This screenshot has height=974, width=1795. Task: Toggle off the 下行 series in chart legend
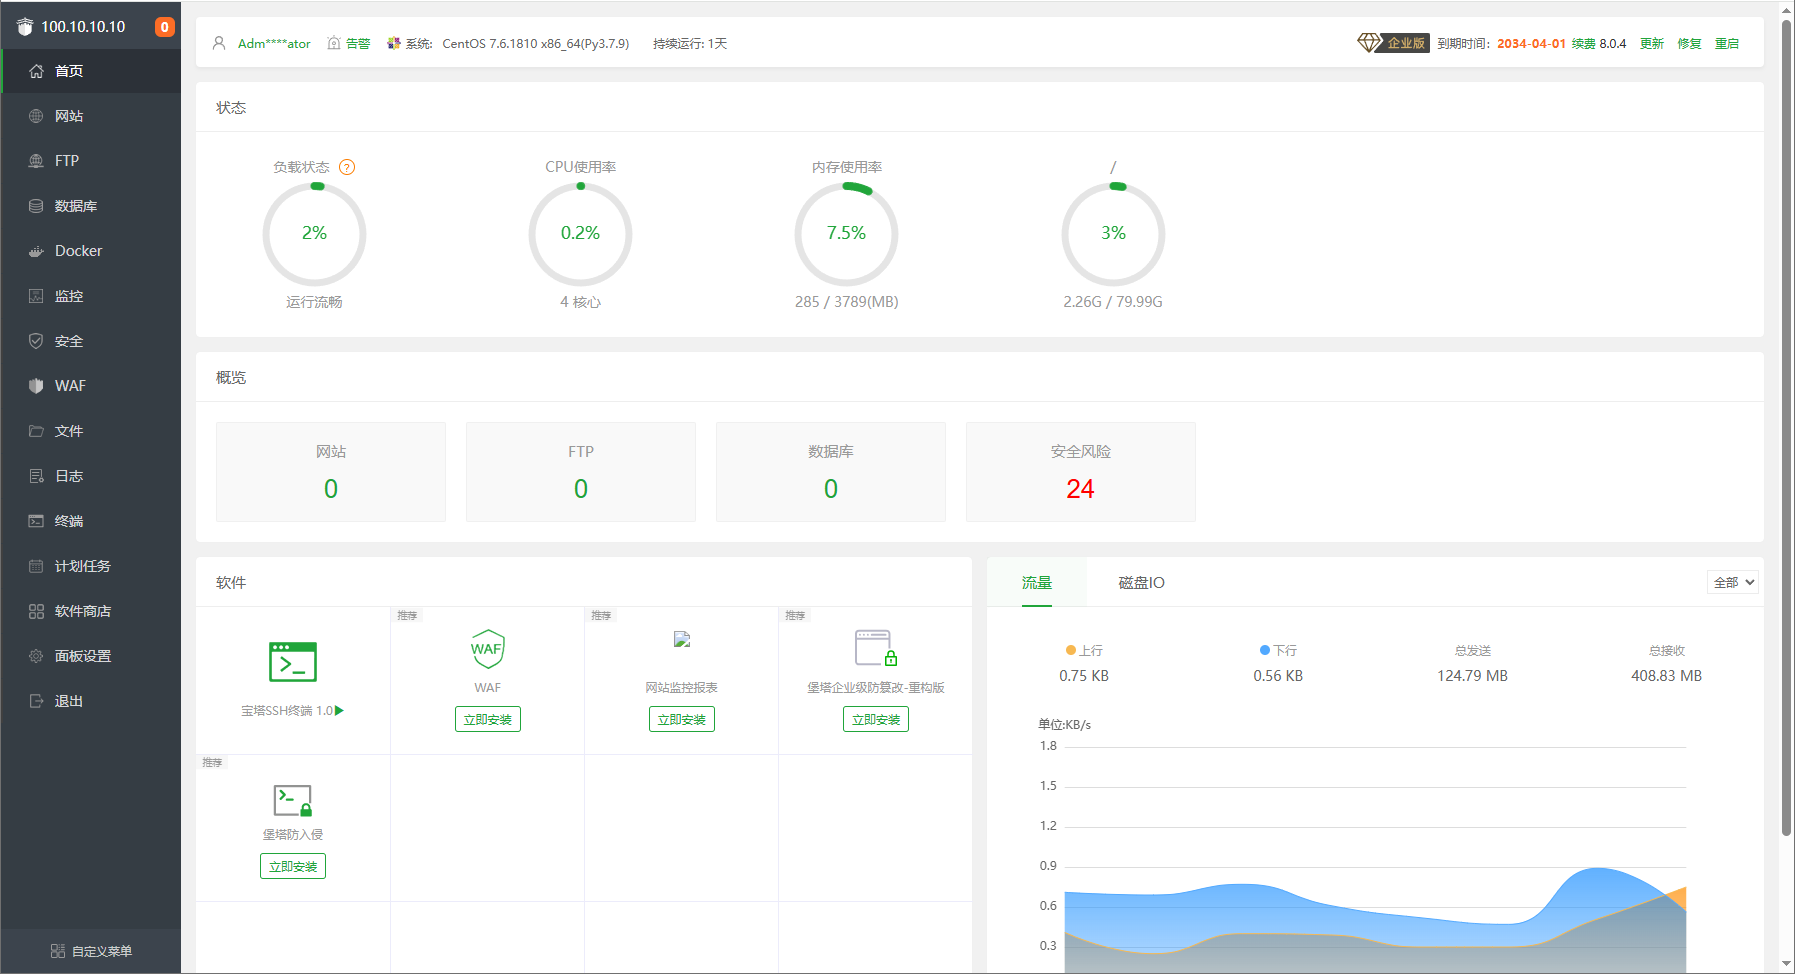click(x=1278, y=650)
